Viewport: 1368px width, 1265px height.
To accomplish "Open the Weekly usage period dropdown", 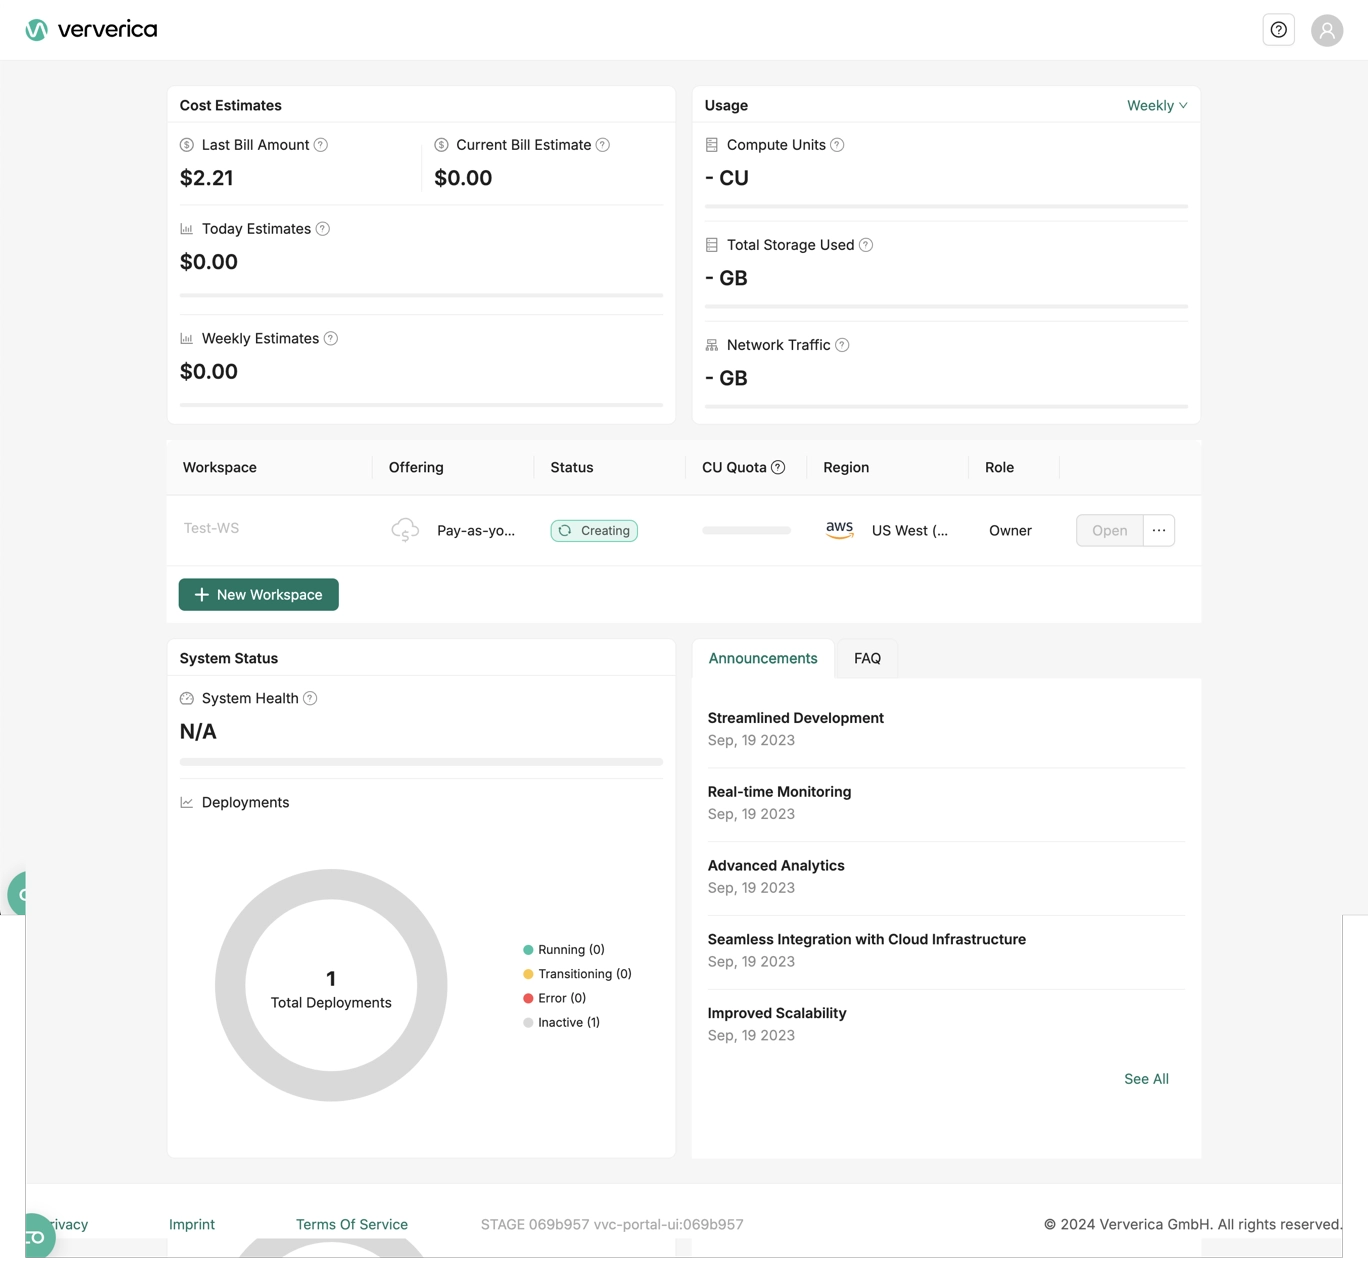I will [1157, 105].
